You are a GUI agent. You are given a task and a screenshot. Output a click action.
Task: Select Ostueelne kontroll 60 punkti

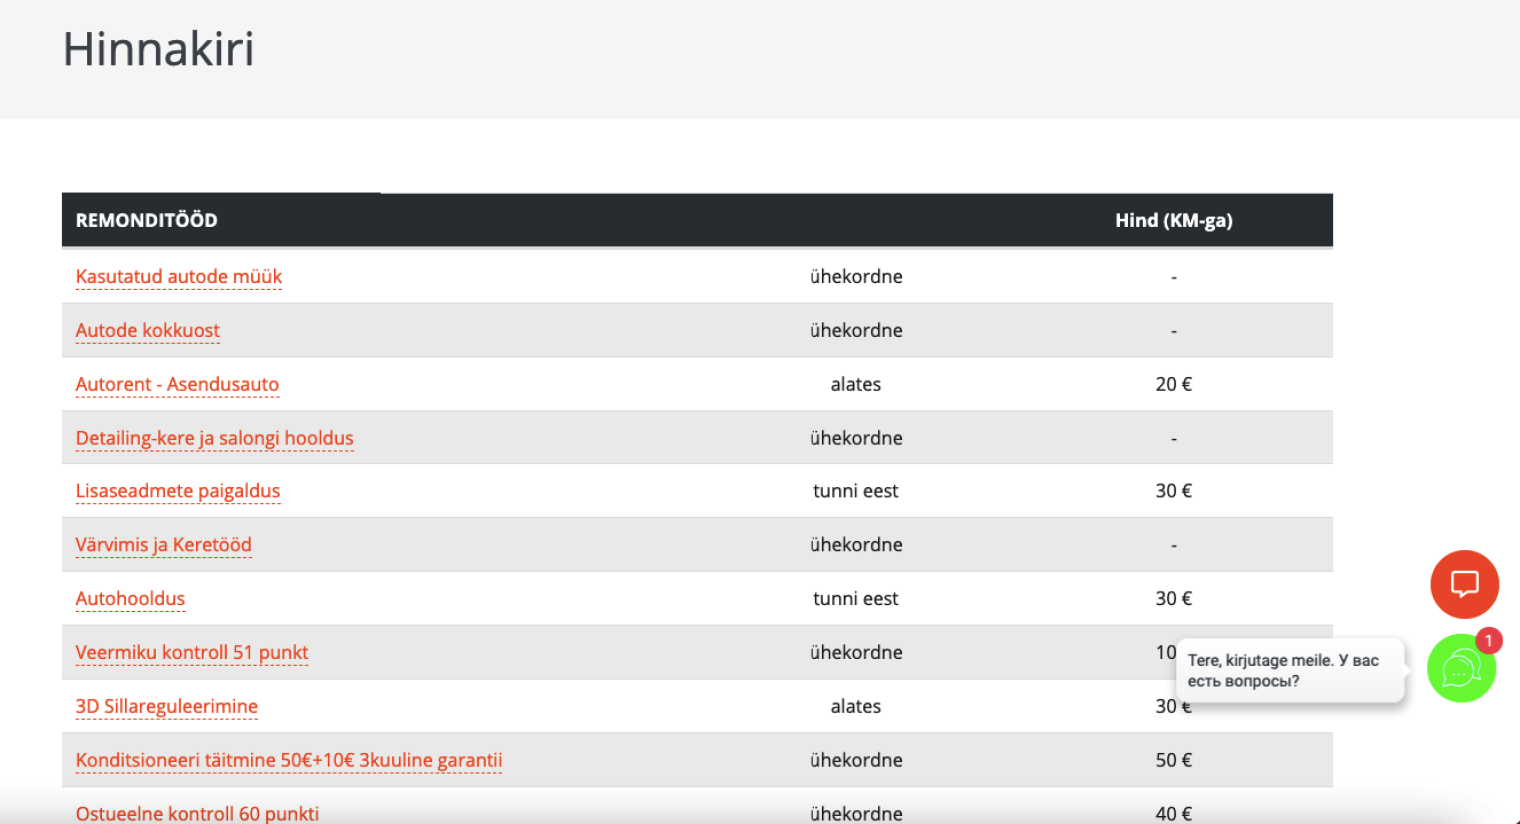pyautogui.click(x=197, y=813)
